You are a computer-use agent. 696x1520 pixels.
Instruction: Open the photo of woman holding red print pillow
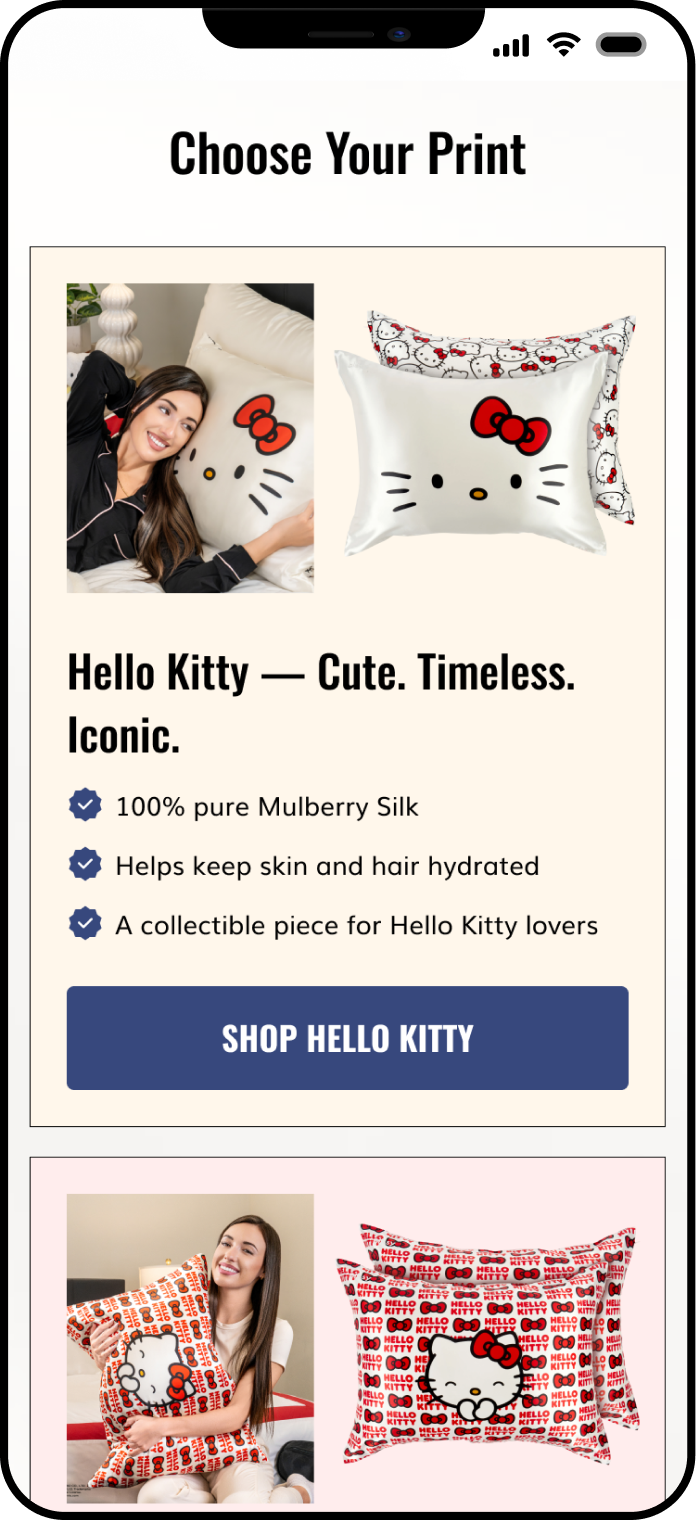(x=190, y=1348)
